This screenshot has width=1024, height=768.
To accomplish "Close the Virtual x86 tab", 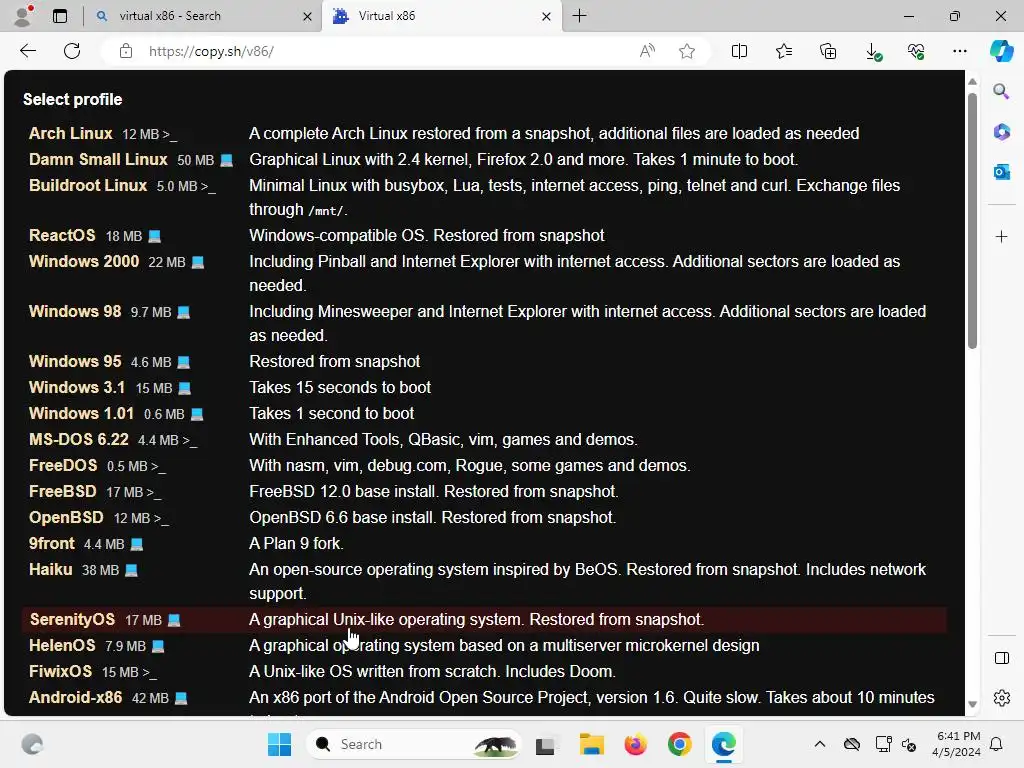I will click(547, 16).
